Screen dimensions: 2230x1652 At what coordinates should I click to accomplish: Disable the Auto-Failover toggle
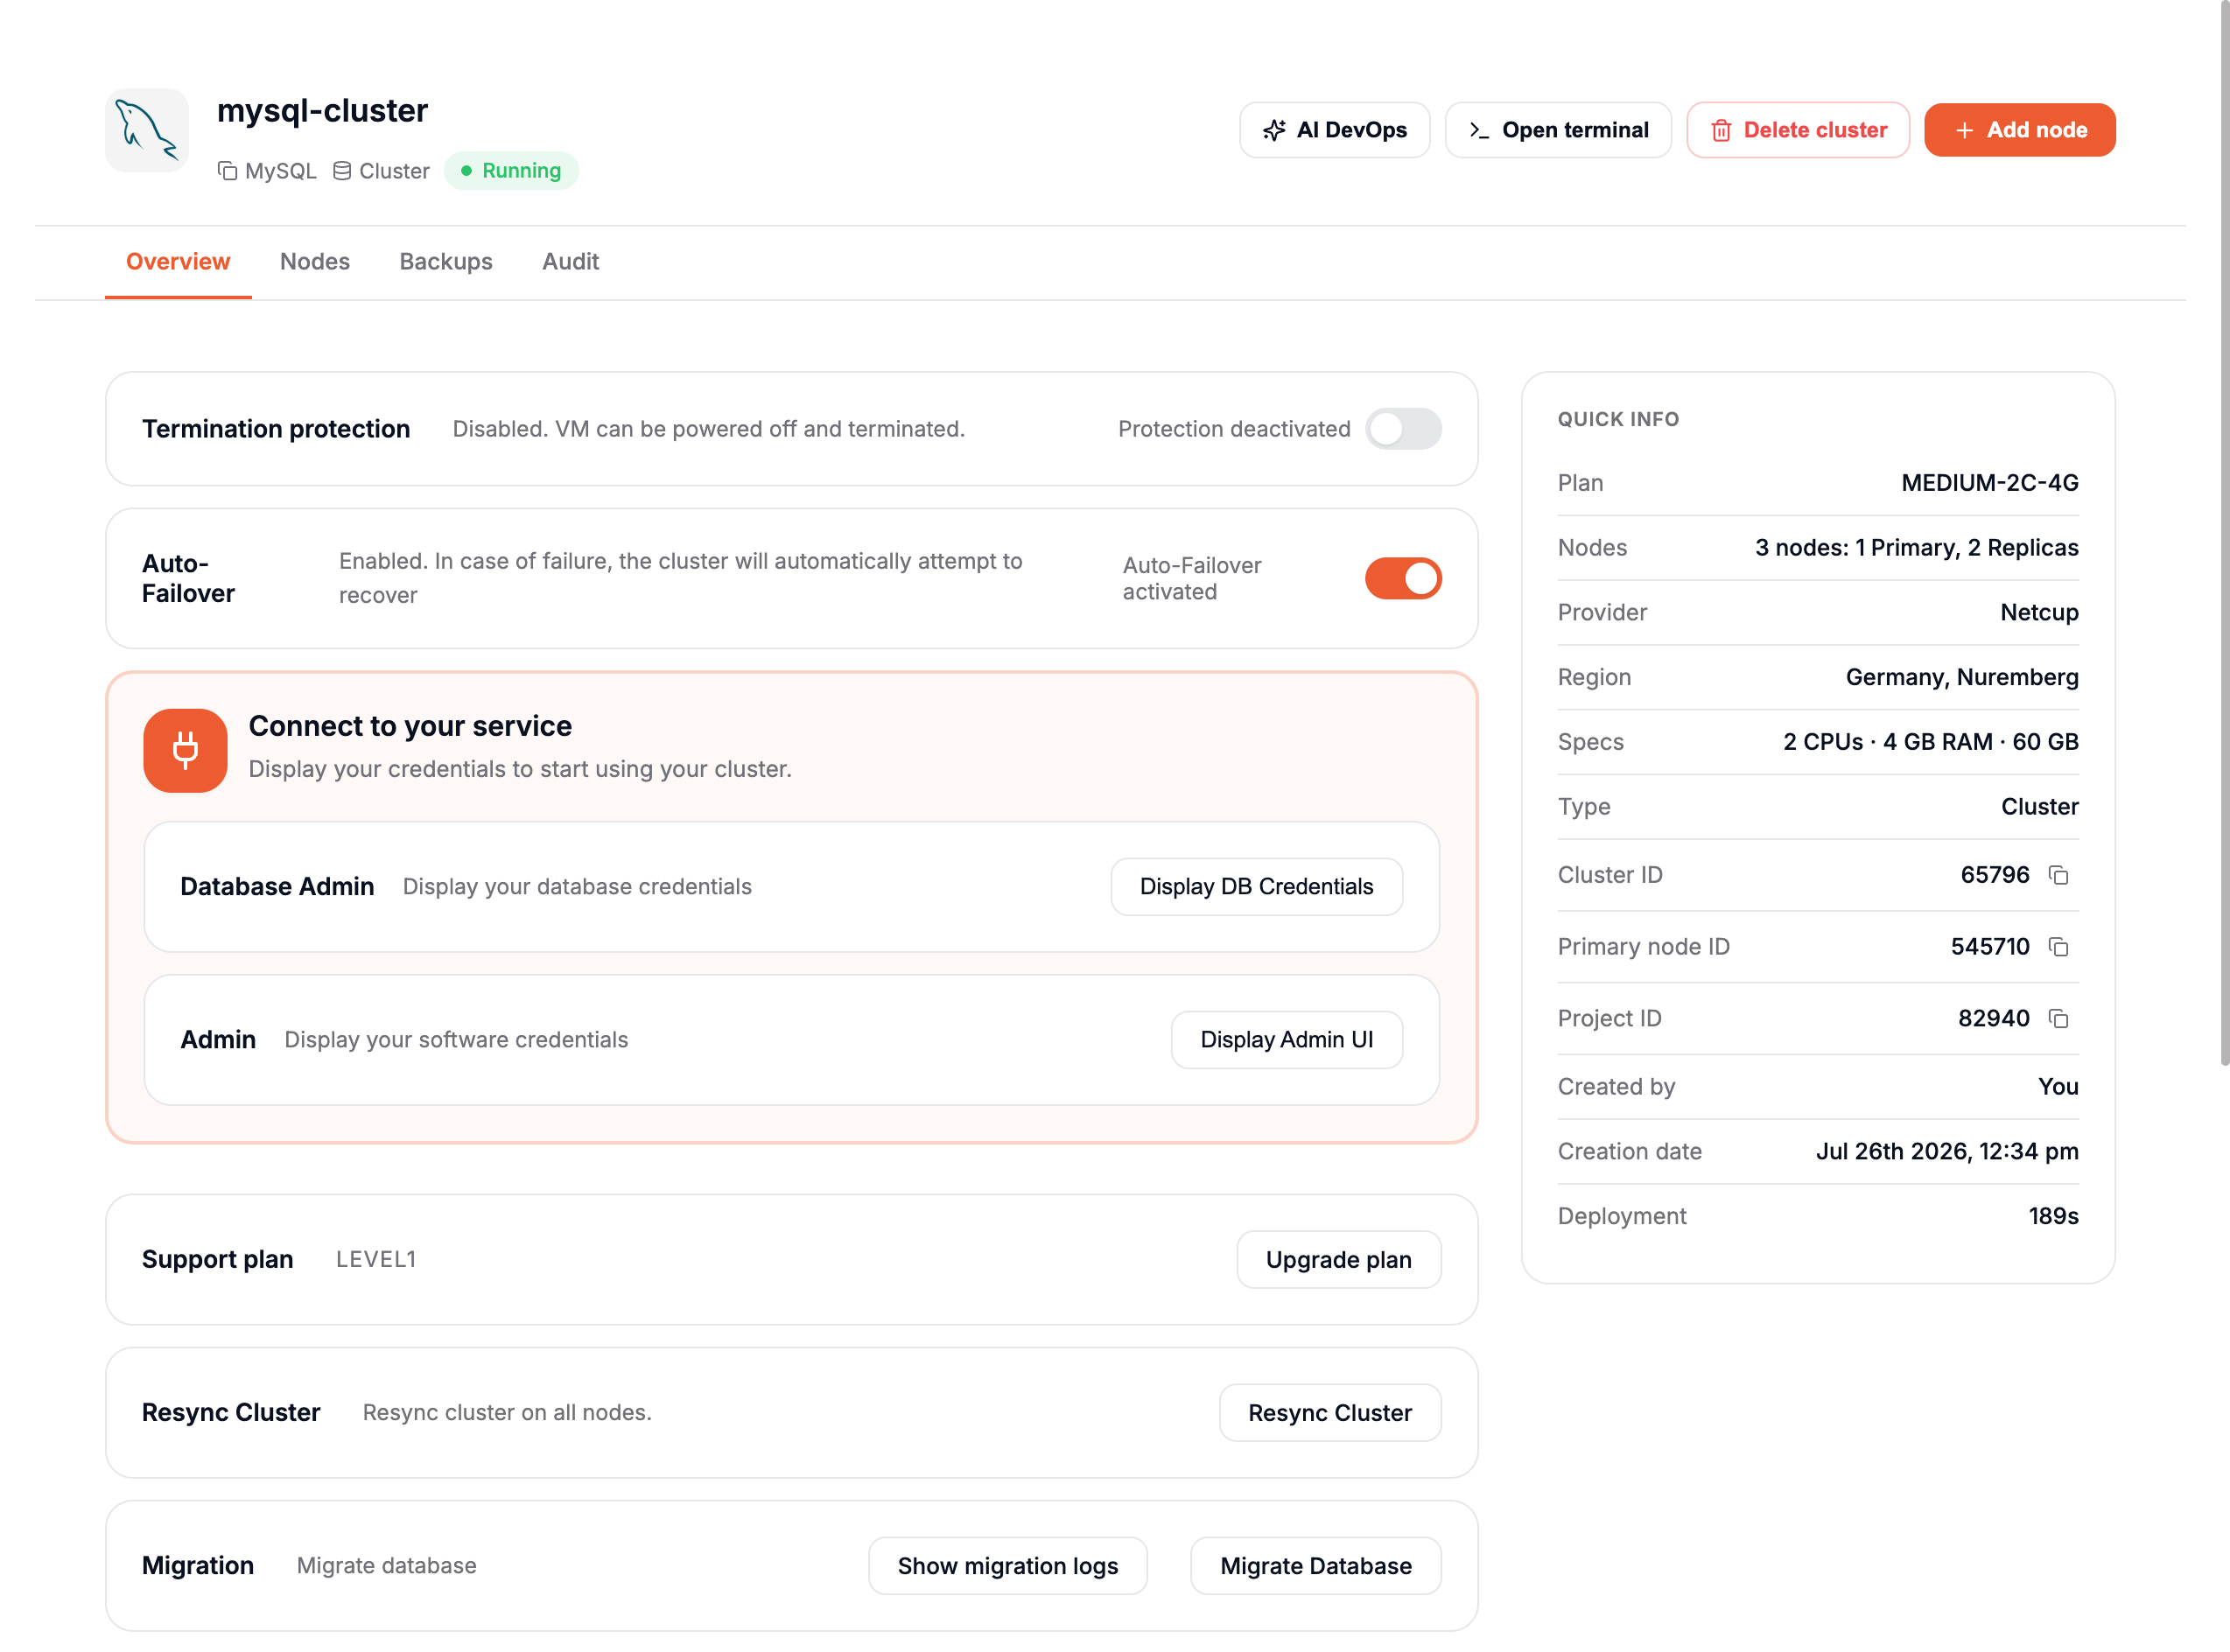1403,579
